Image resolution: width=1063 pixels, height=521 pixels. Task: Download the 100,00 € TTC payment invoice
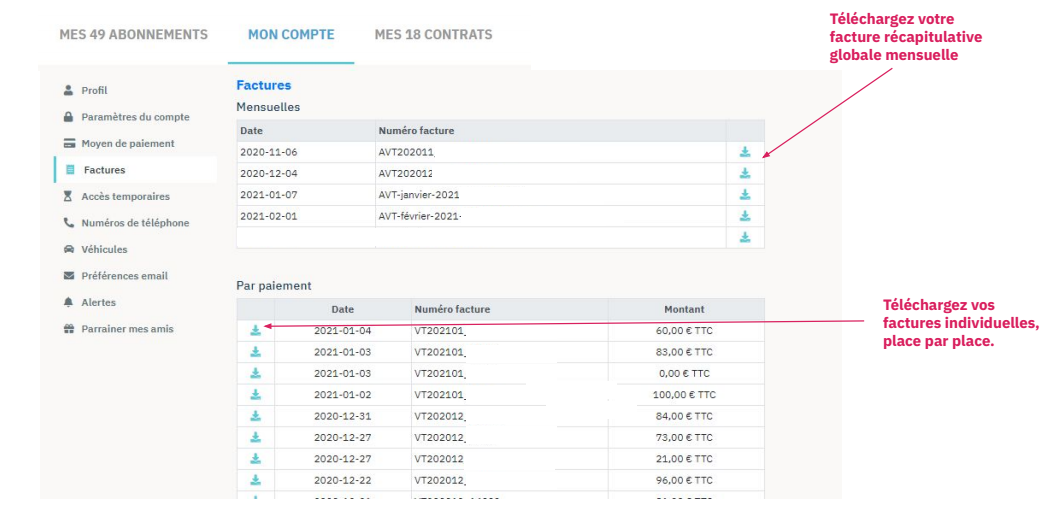click(x=256, y=394)
